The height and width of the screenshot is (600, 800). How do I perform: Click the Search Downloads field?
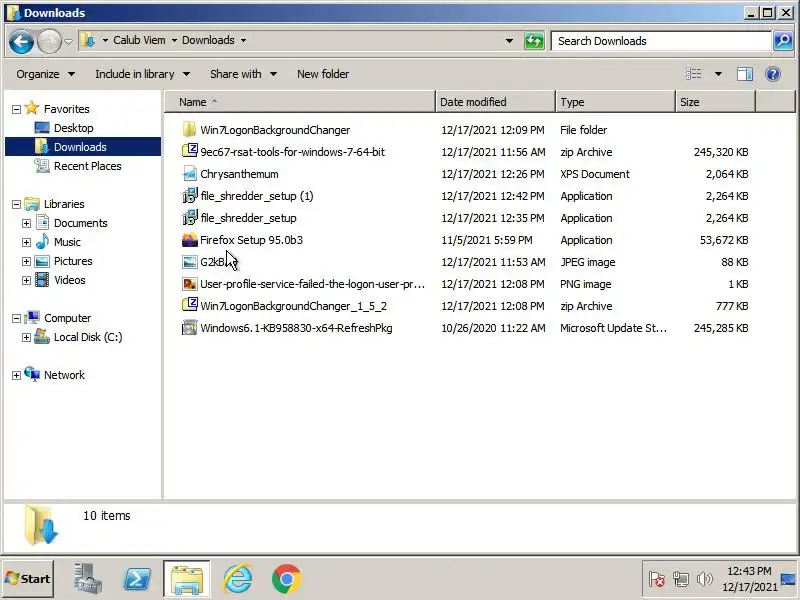point(661,41)
